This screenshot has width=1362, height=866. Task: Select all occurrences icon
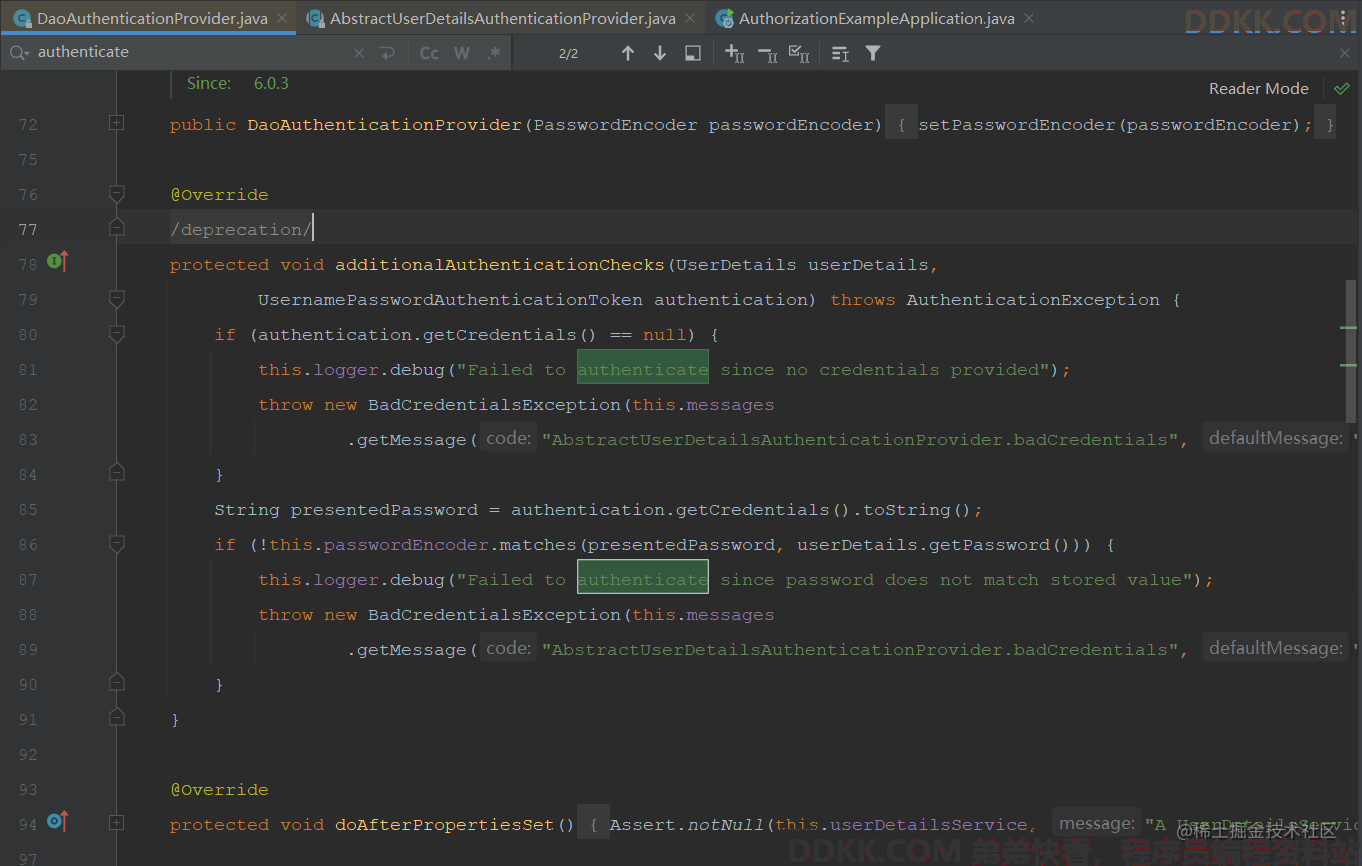(x=799, y=53)
